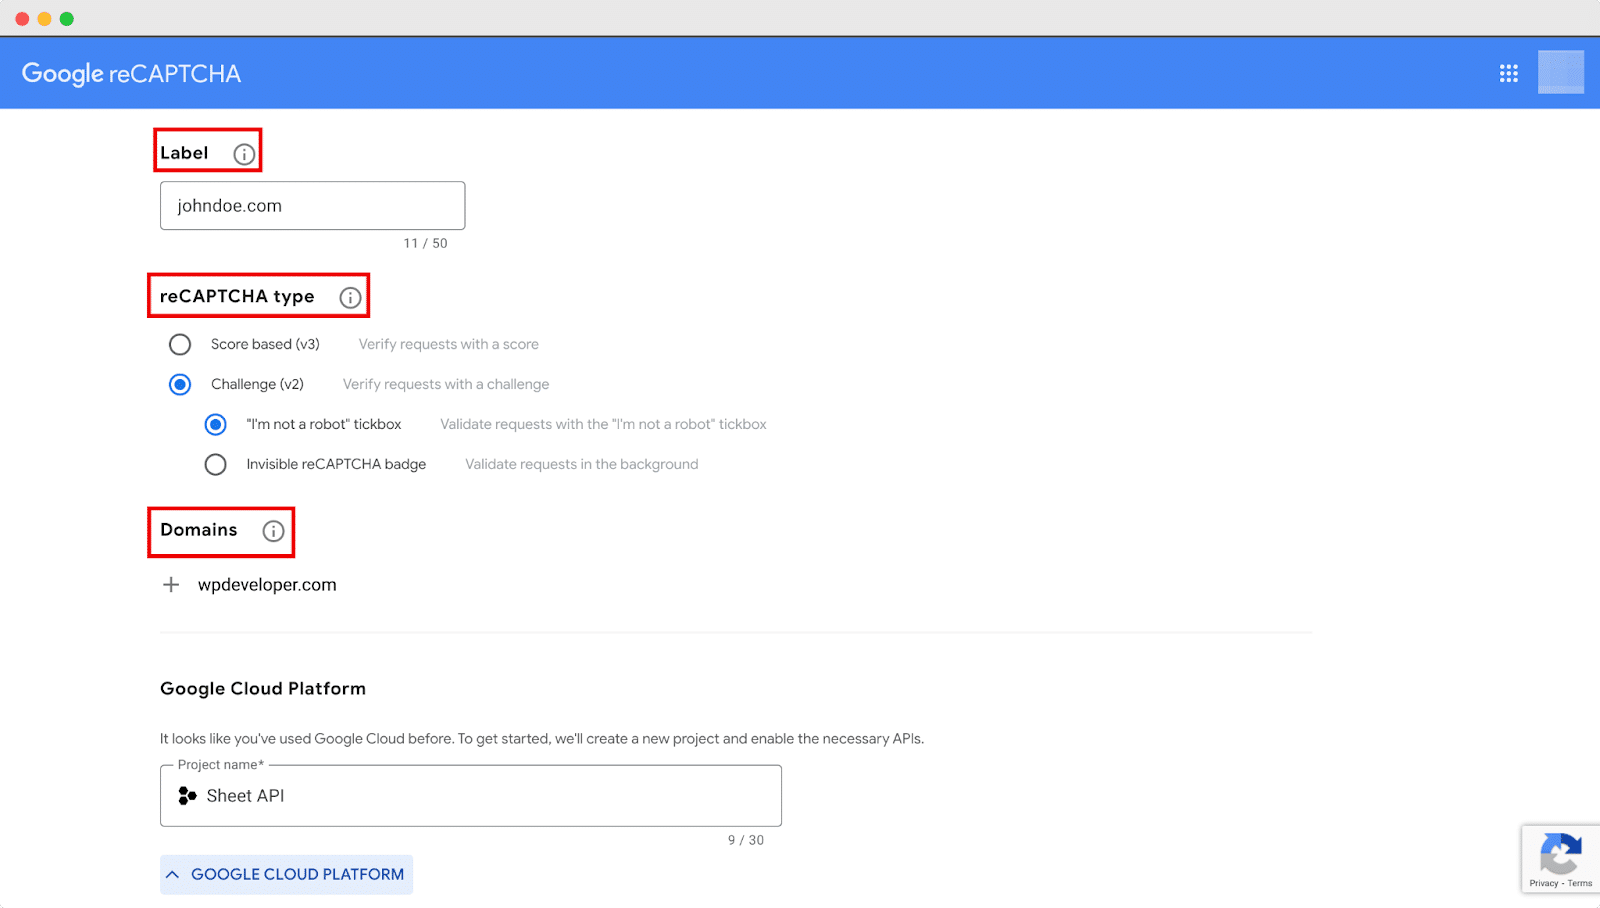Click the Label text field containing johndoe.com

pos(311,205)
